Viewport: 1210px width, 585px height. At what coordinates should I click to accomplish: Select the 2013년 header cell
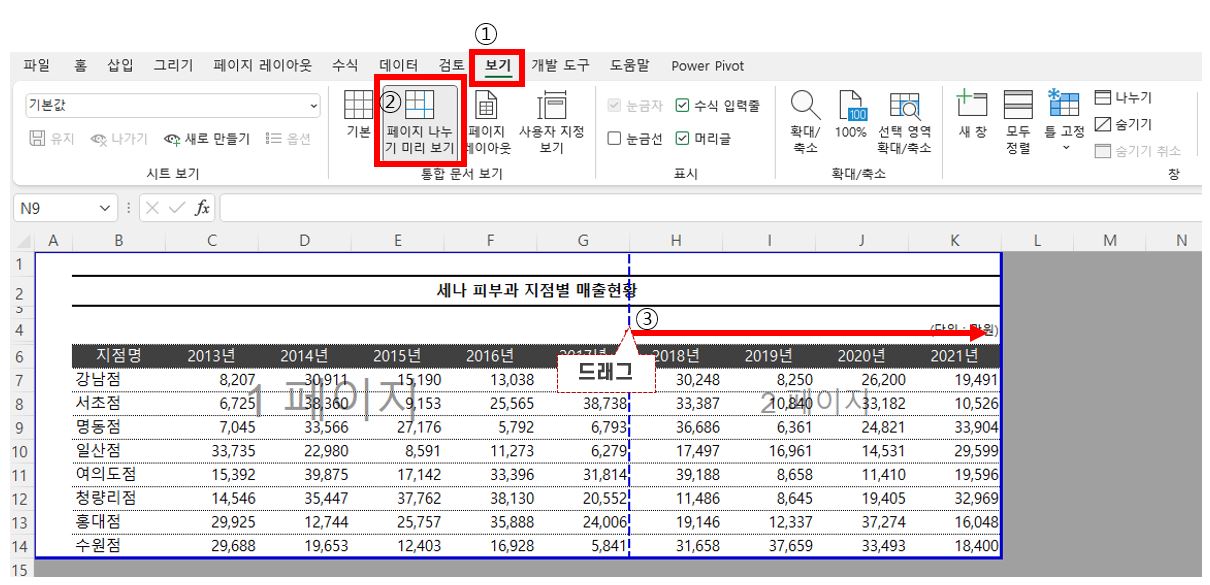click(212, 356)
